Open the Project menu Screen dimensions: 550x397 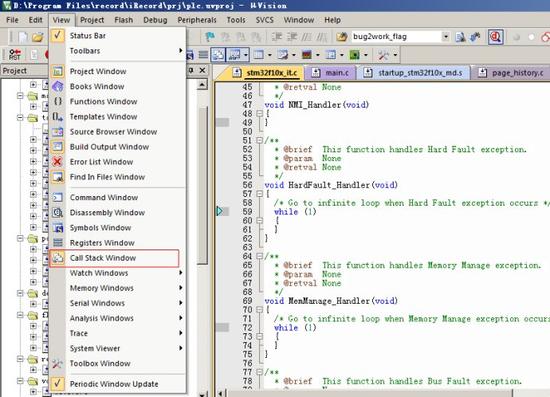point(92,20)
